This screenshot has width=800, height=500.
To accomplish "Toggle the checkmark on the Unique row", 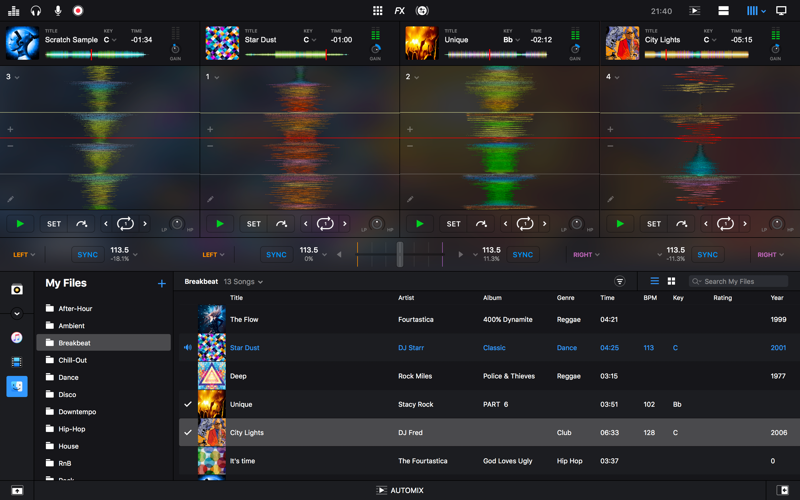I will 188,404.
